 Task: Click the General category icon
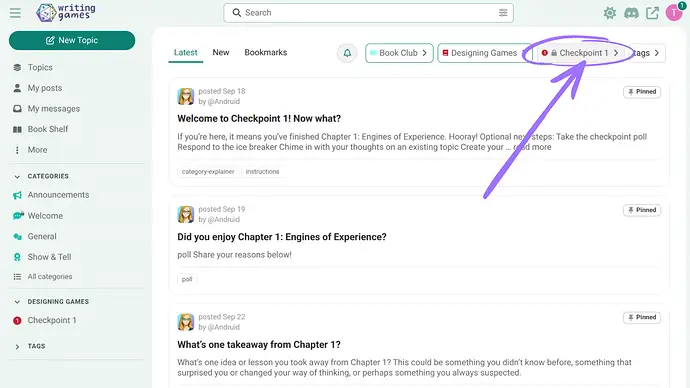[17, 236]
